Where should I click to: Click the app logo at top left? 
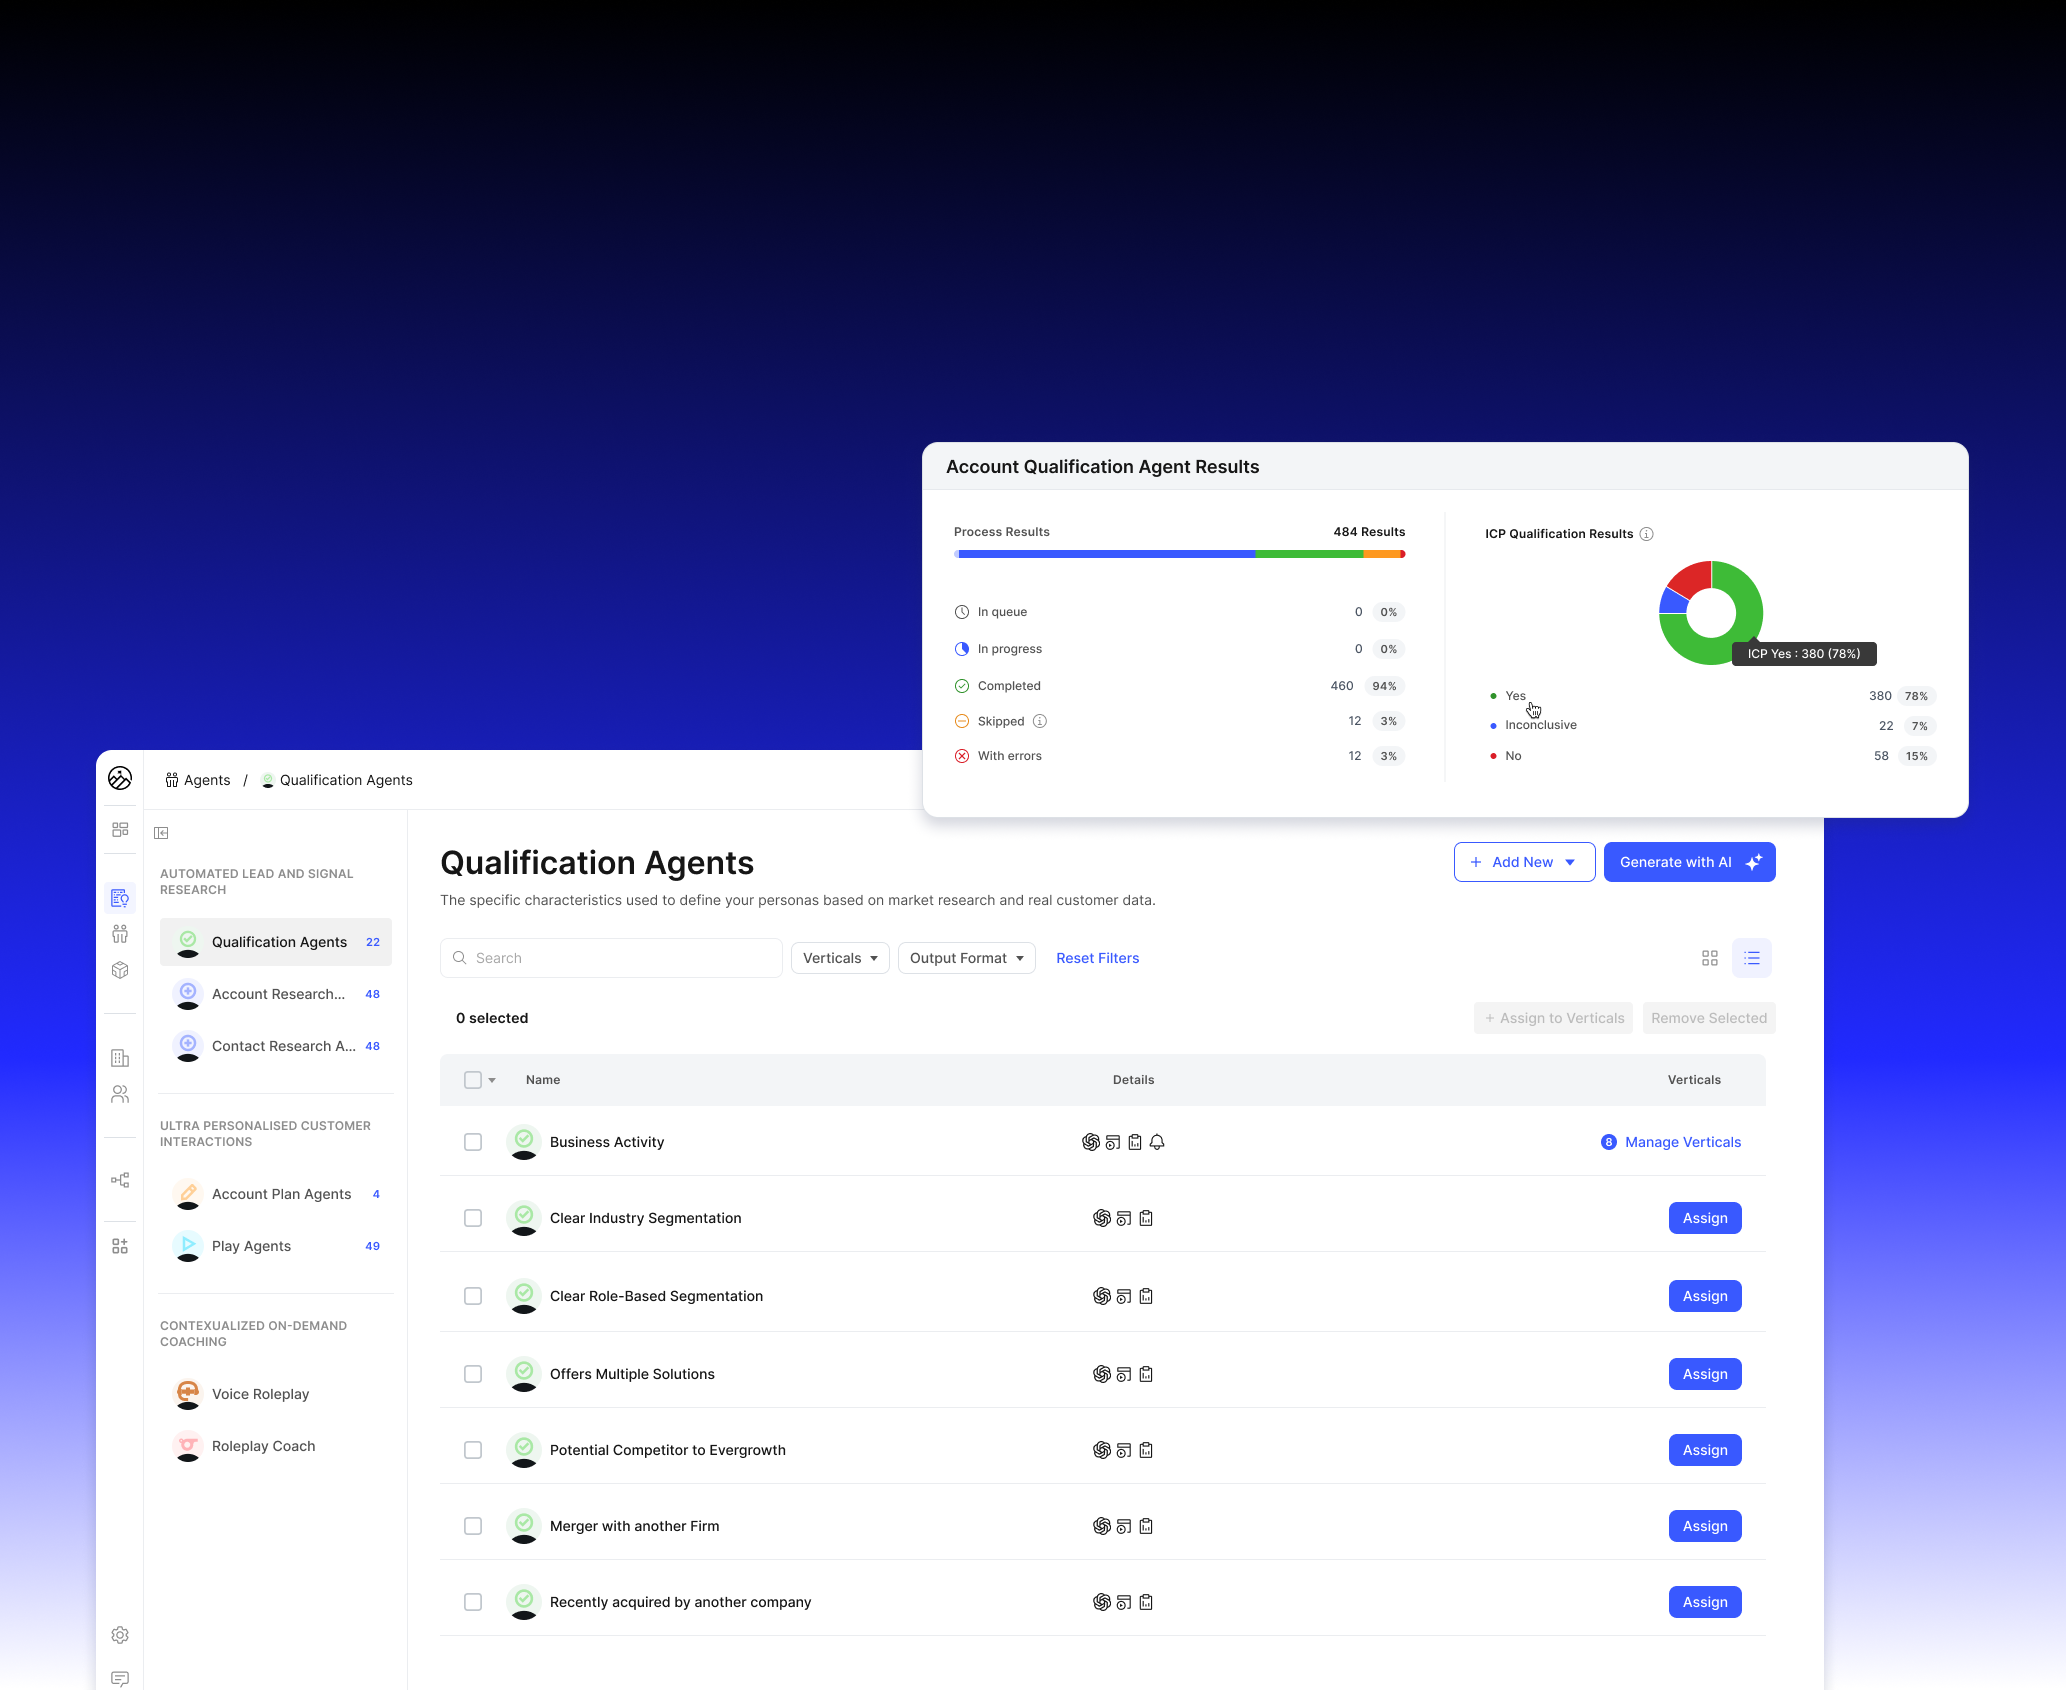120,779
